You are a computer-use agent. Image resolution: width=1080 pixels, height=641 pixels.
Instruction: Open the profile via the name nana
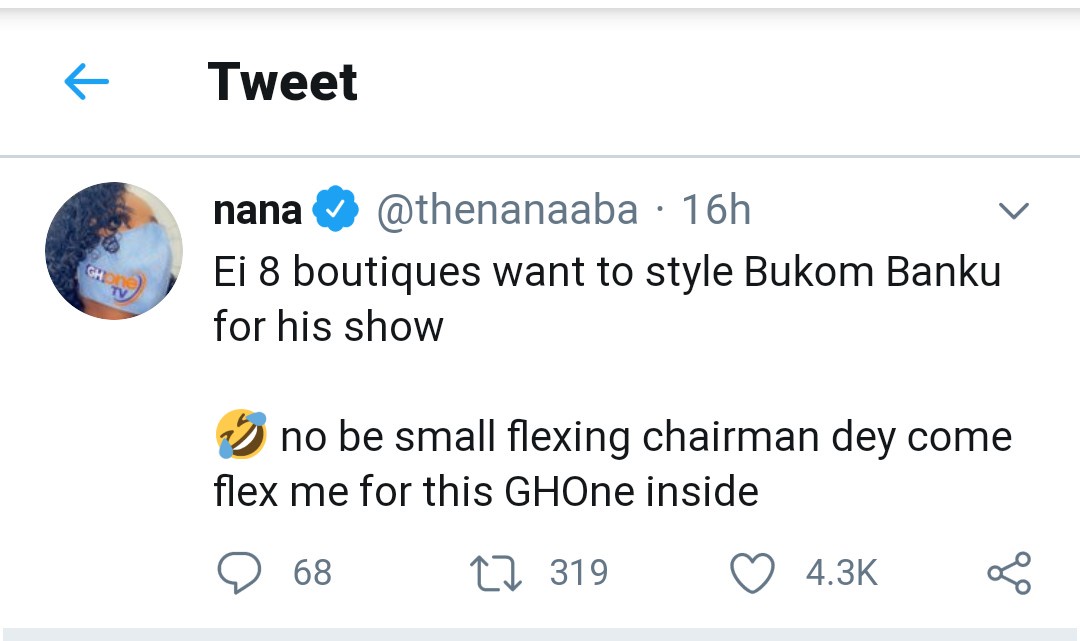click(x=257, y=211)
